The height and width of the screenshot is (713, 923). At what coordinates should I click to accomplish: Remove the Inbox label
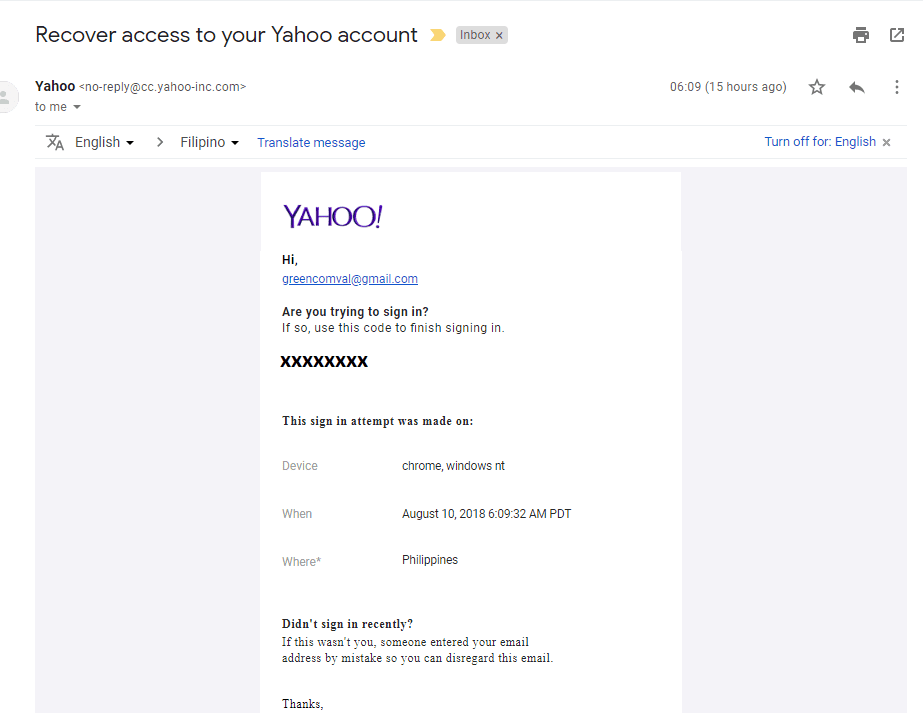tap(498, 34)
